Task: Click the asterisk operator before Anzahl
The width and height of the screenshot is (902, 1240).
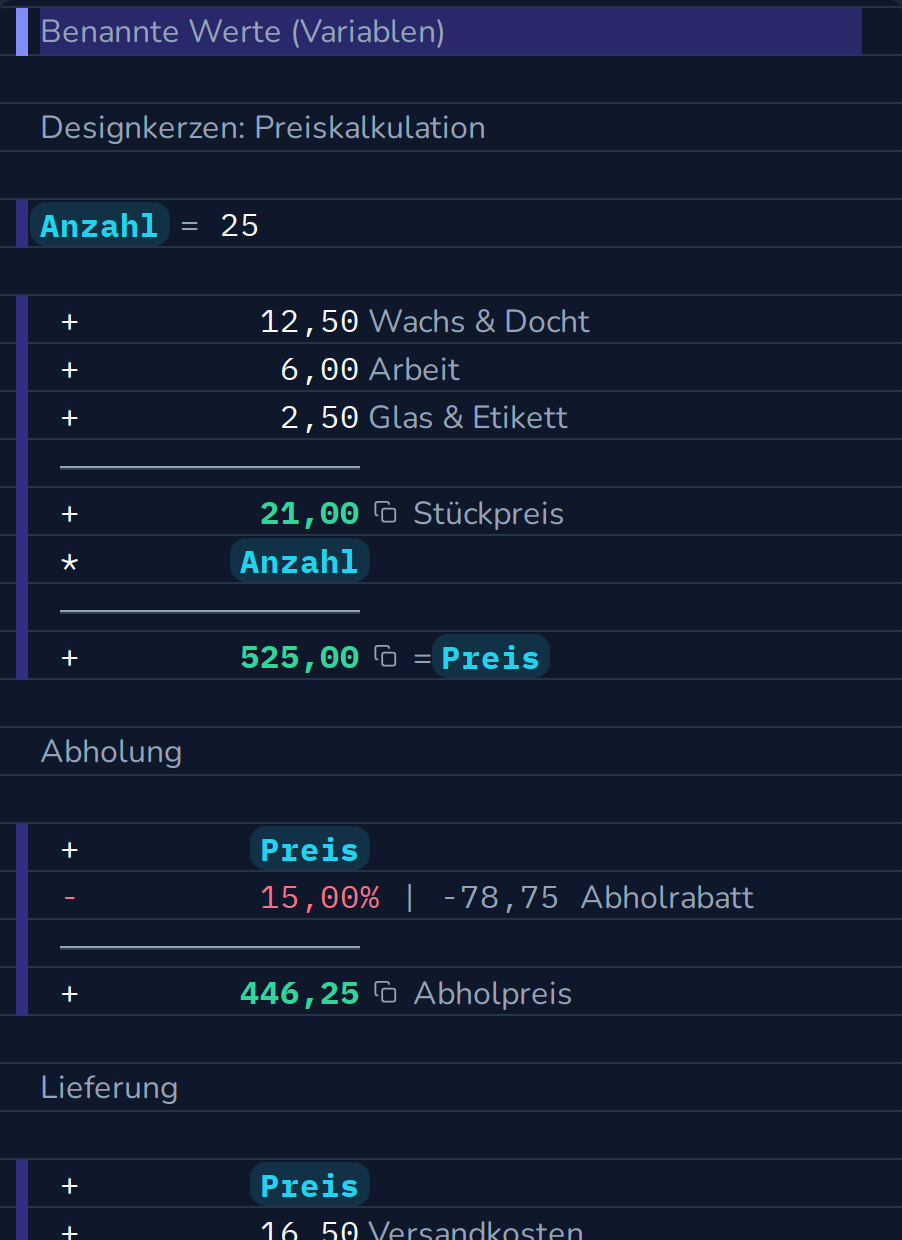Action: coord(69,562)
